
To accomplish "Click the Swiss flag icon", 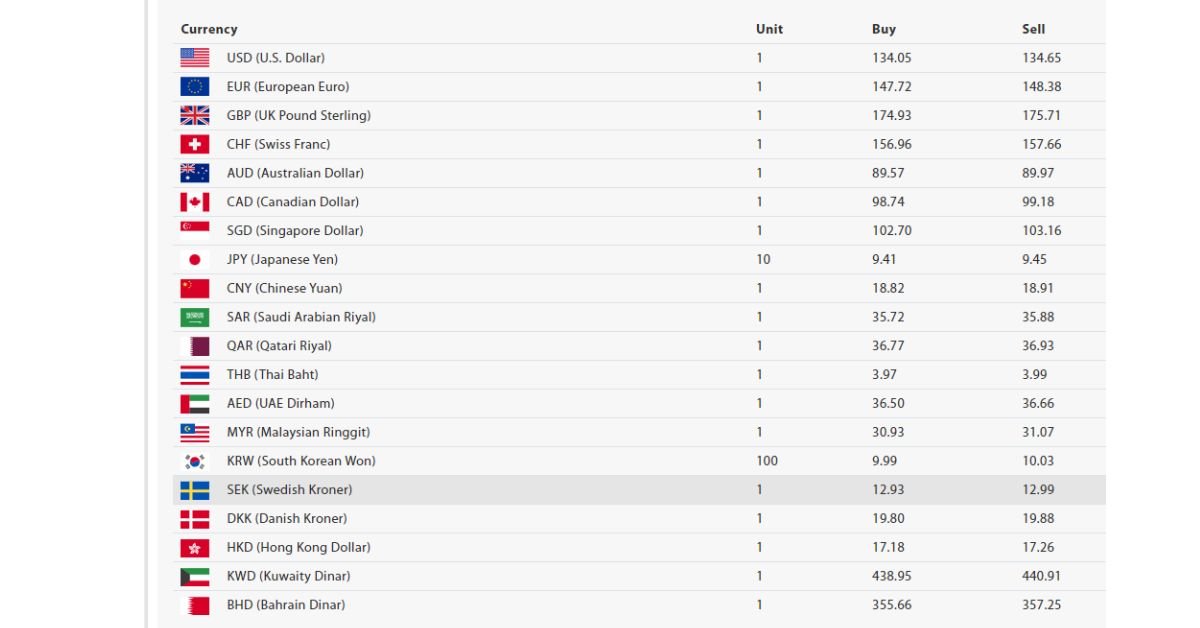I will click(195, 144).
